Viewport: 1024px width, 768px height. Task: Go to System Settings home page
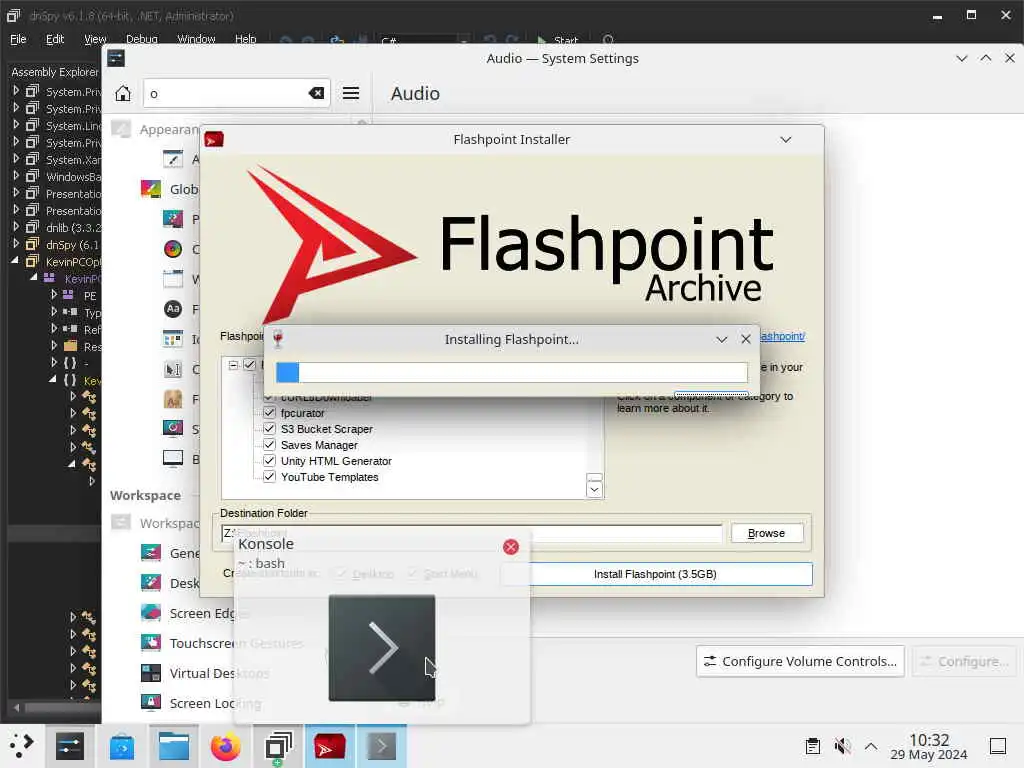123,93
